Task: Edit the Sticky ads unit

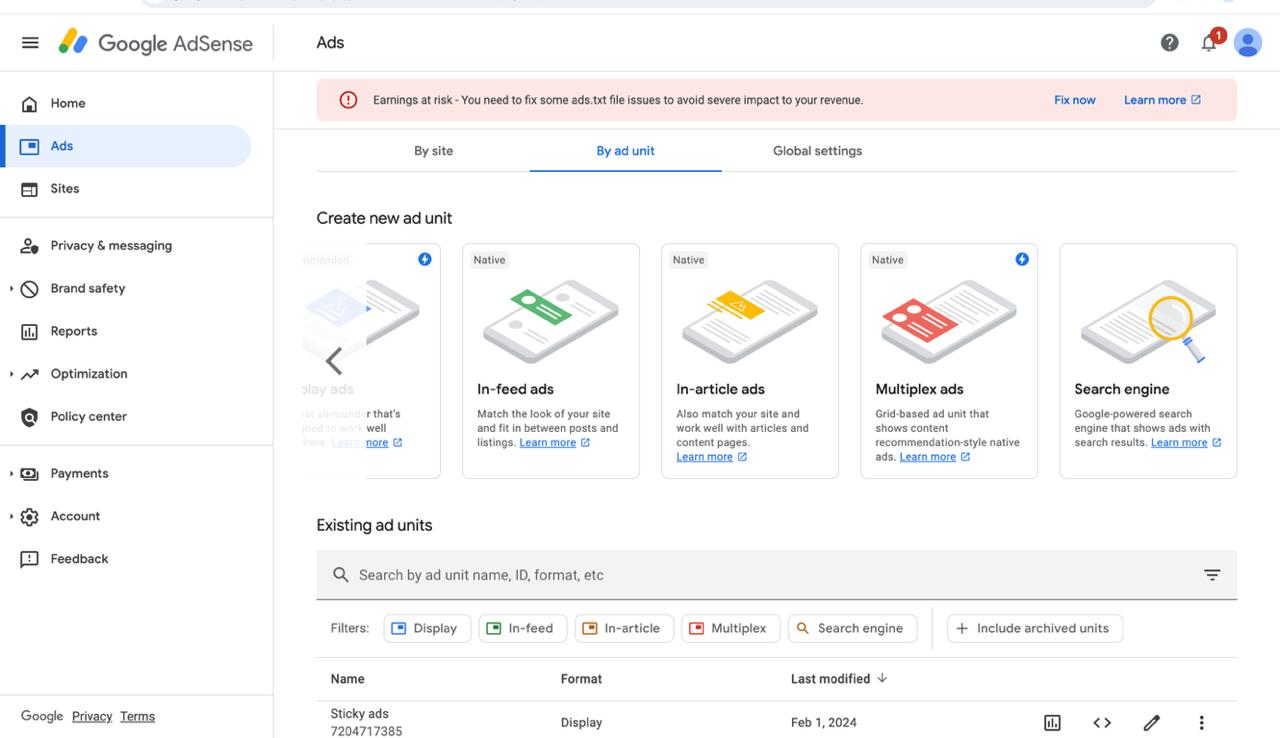Action: [x=1152, y=723]
